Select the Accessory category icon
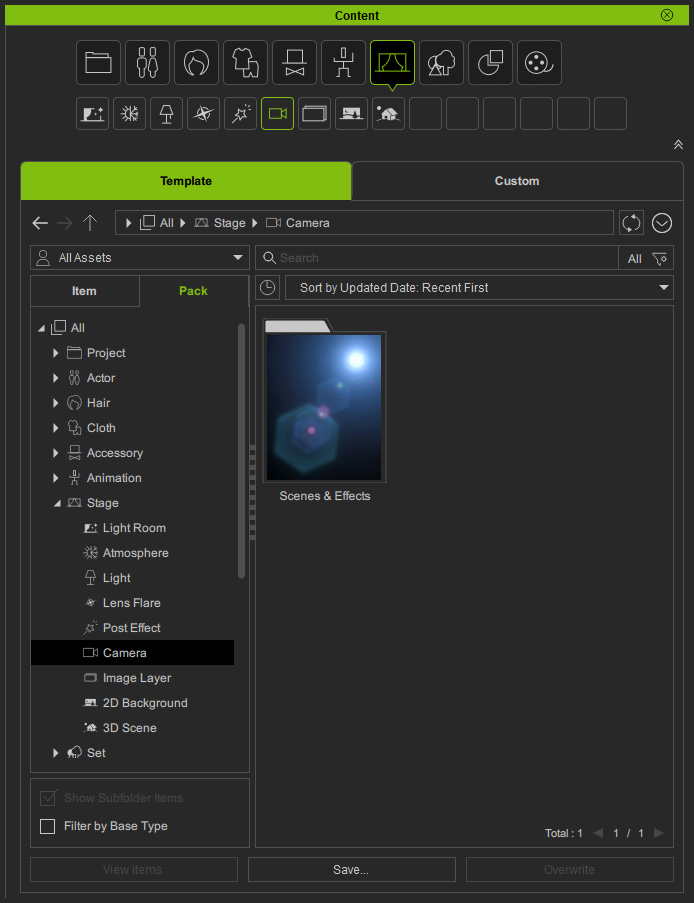 pos(294,62)
